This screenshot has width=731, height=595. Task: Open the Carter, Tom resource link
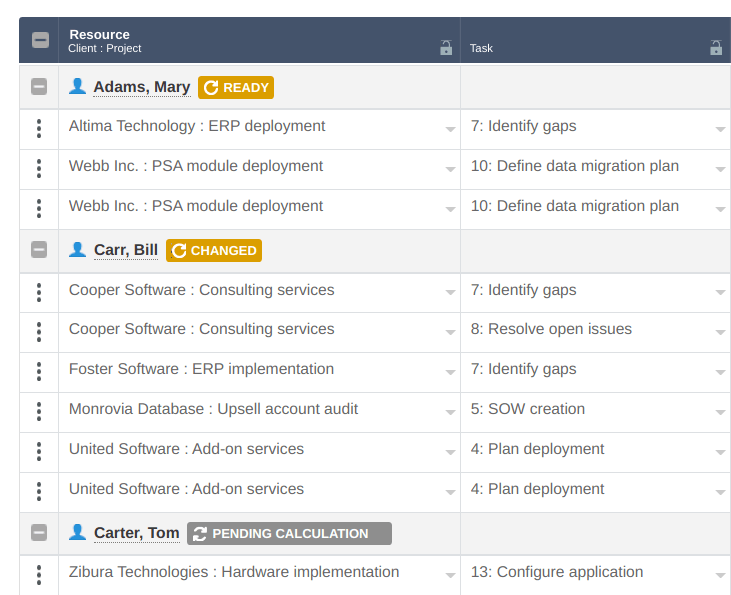coord(137,533)
